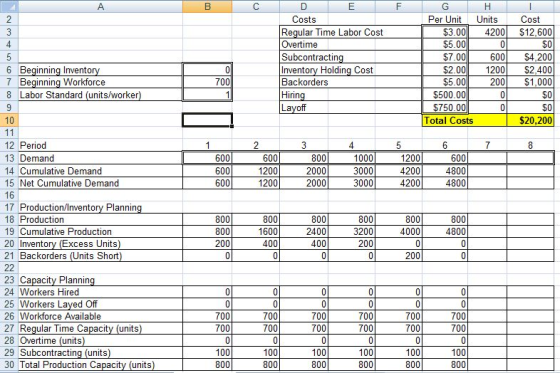Click Cumulative Production value 1600
The width and height of the screenshot is (560, 373).
coord(256,232)
